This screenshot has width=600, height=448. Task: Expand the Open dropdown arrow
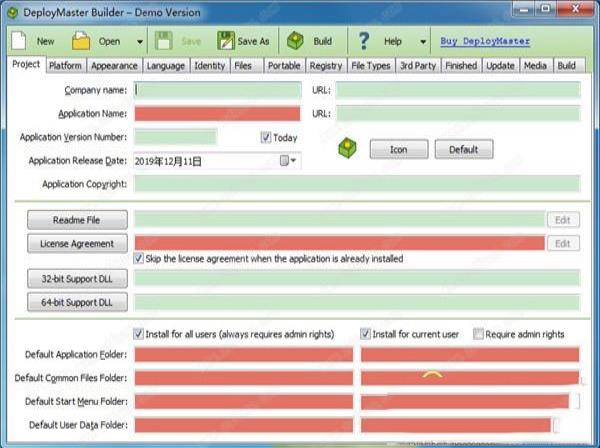click(x=140, y=41)
